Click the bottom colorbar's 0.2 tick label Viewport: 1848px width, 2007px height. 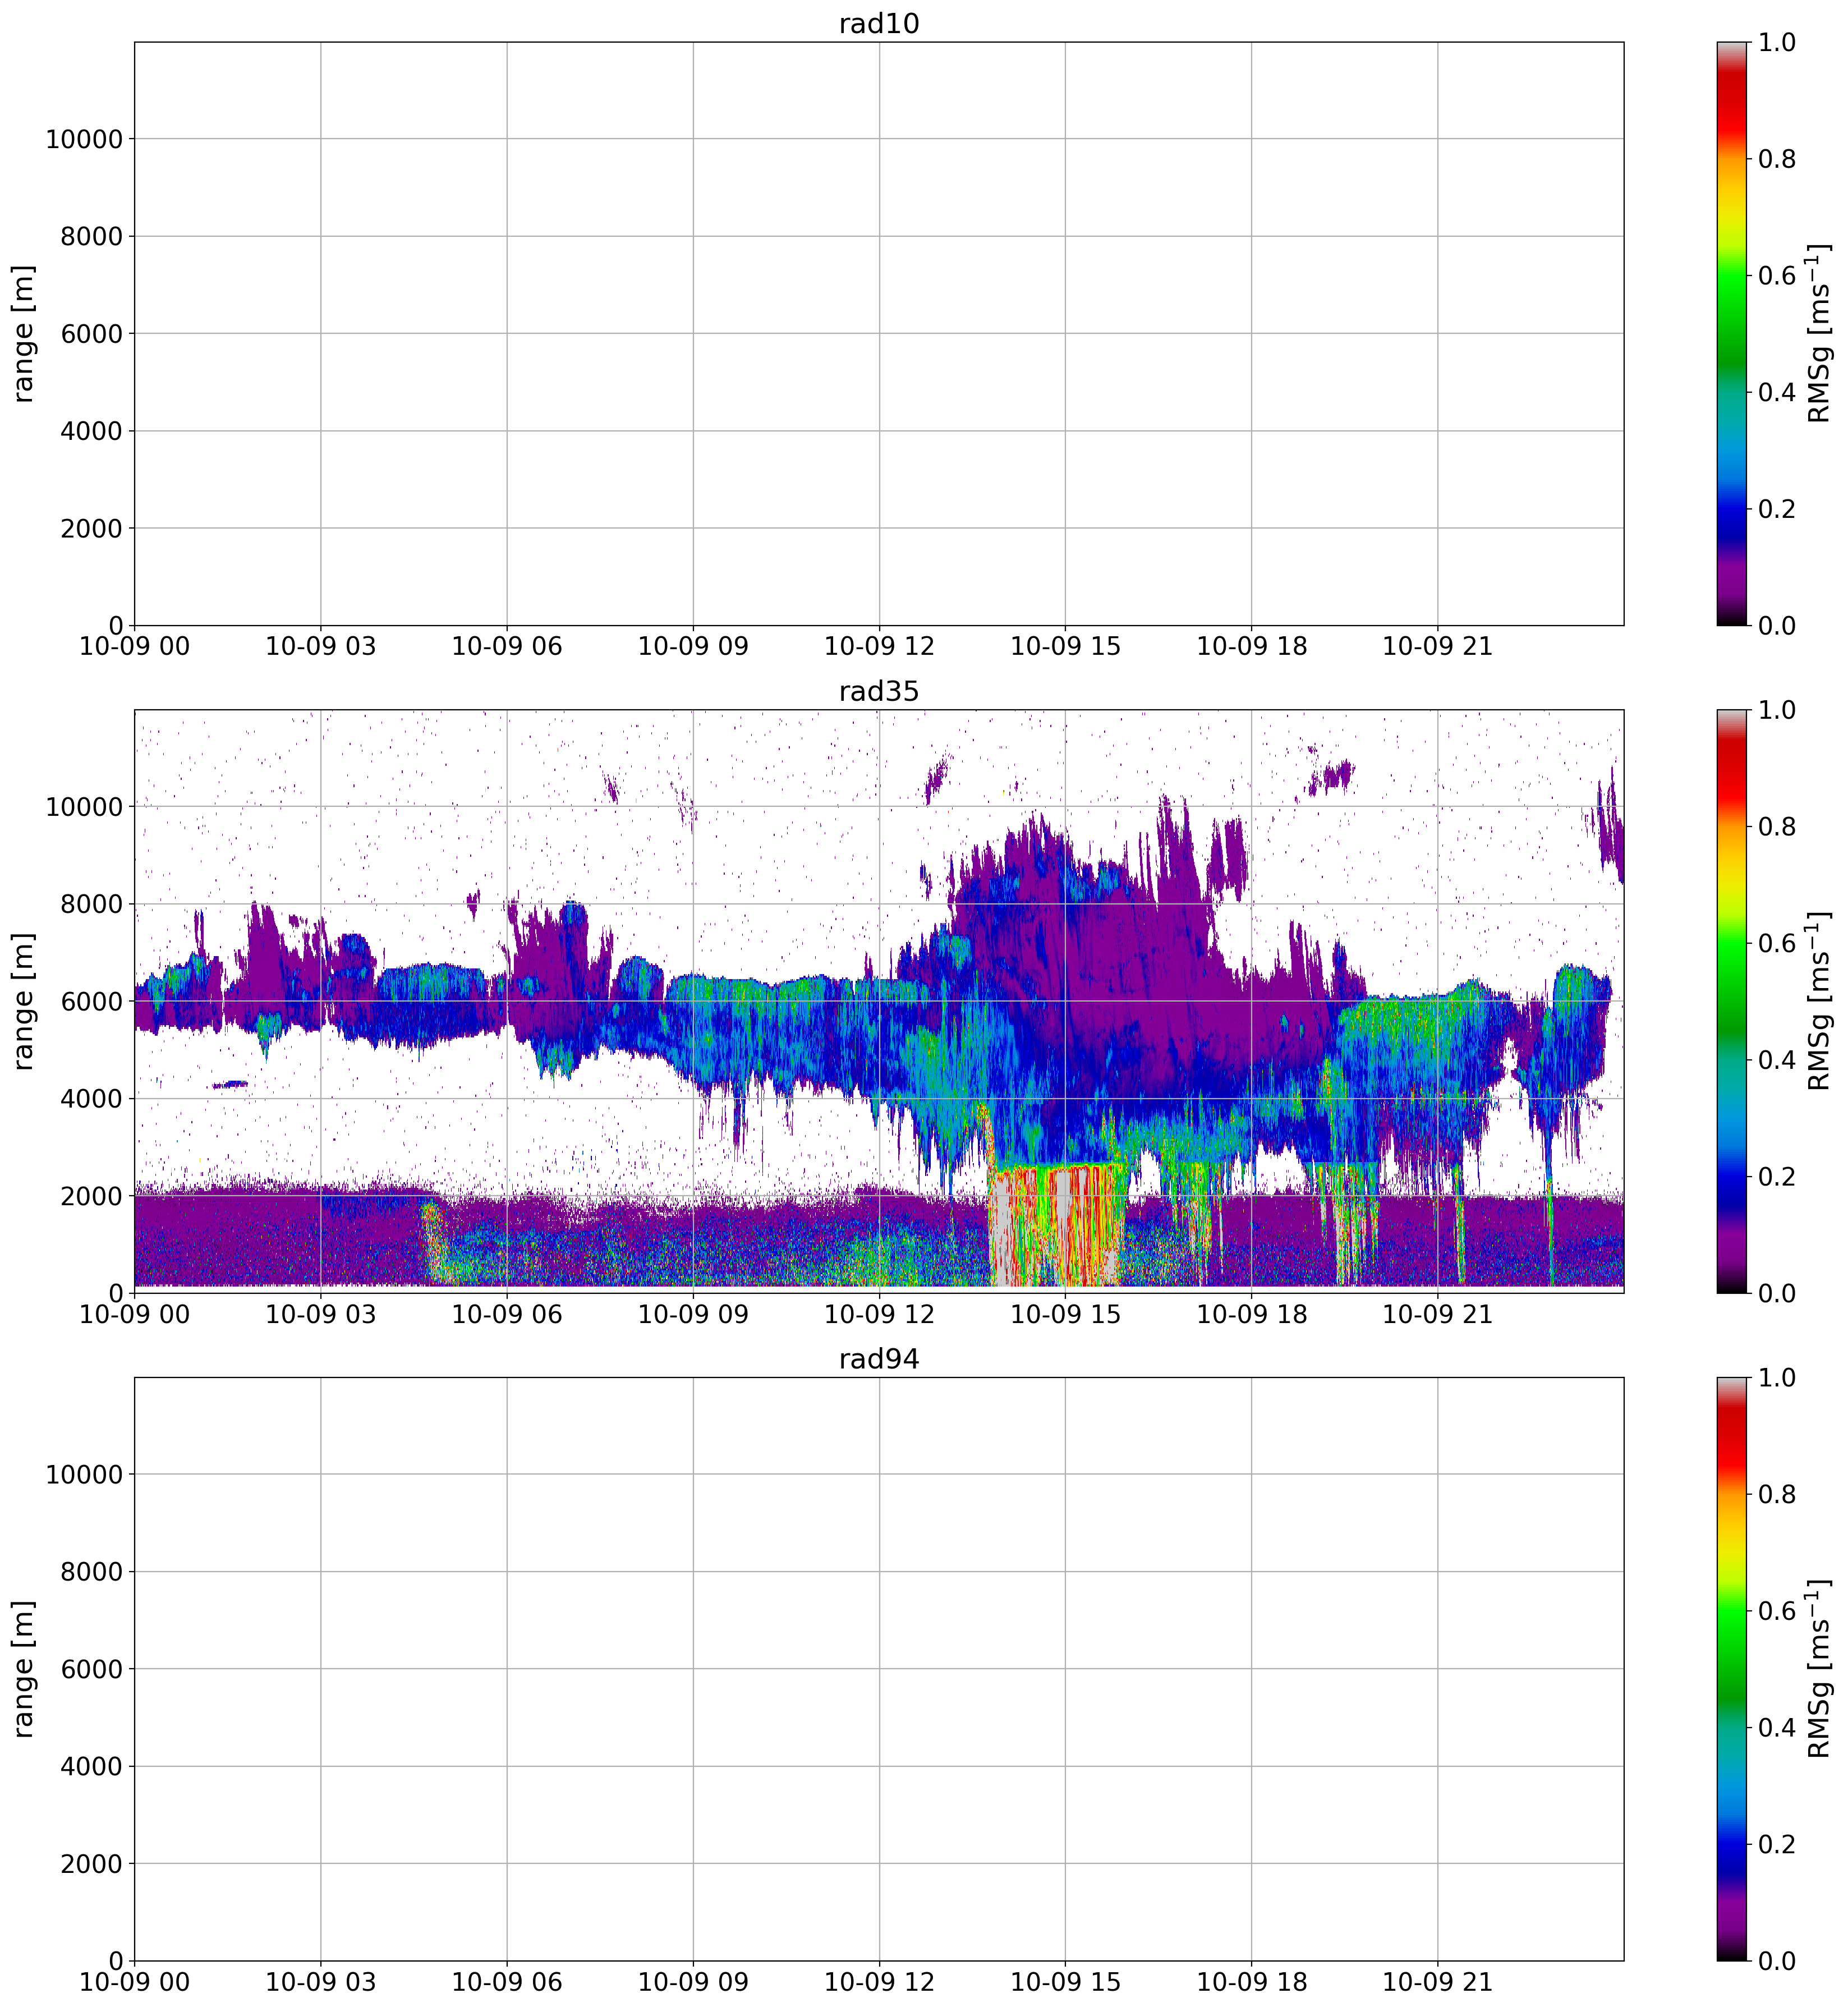point(1776,1844)
